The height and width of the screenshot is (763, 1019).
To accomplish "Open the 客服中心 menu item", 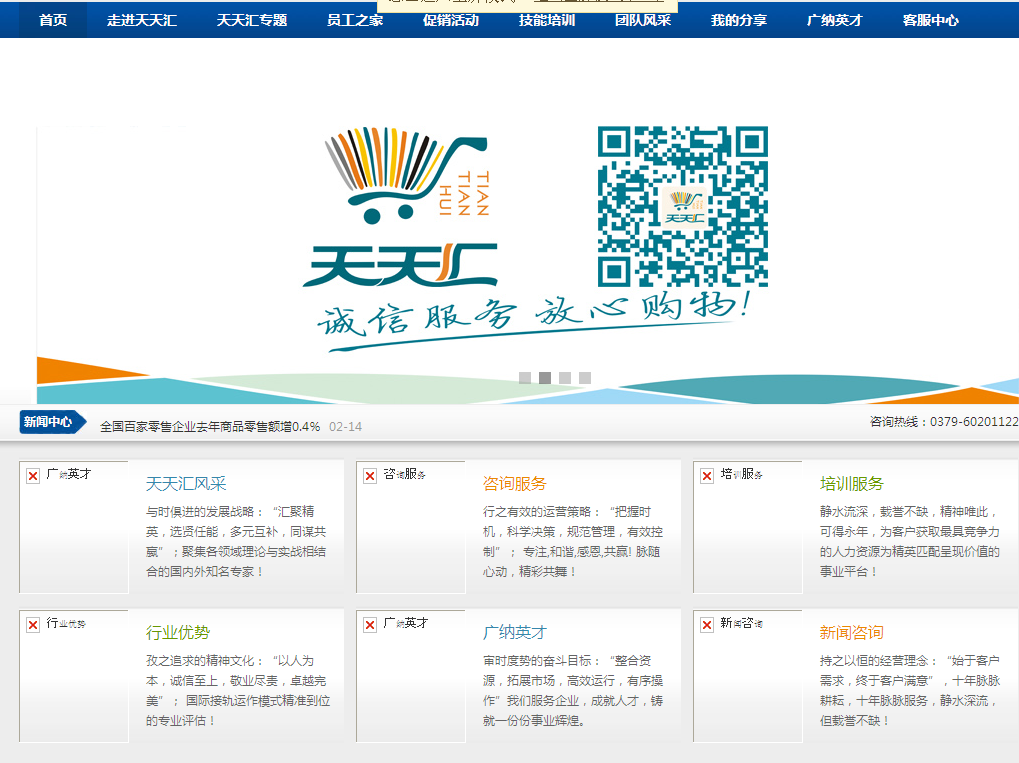I will pos(930,20).
